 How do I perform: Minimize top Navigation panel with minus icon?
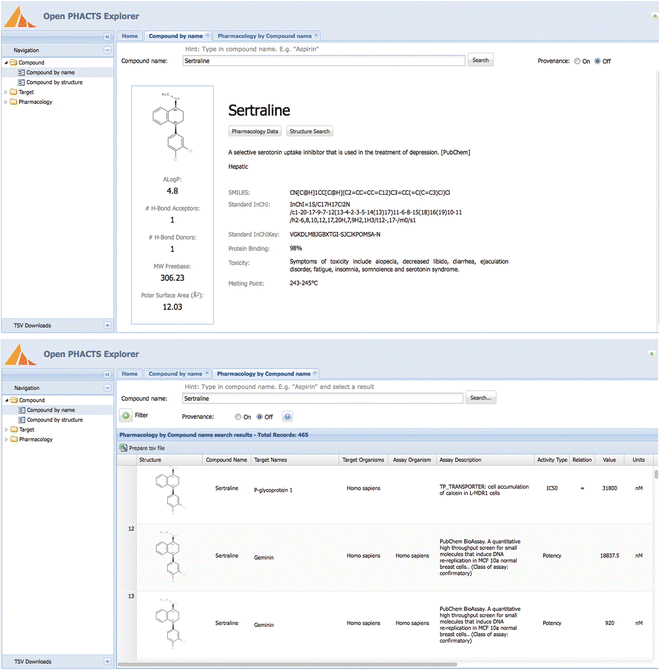[x=107, y=50]
